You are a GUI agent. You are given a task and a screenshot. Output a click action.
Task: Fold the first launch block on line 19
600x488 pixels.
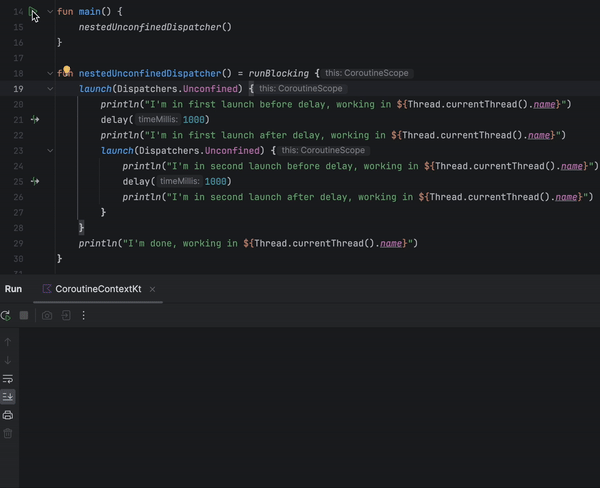50,89
